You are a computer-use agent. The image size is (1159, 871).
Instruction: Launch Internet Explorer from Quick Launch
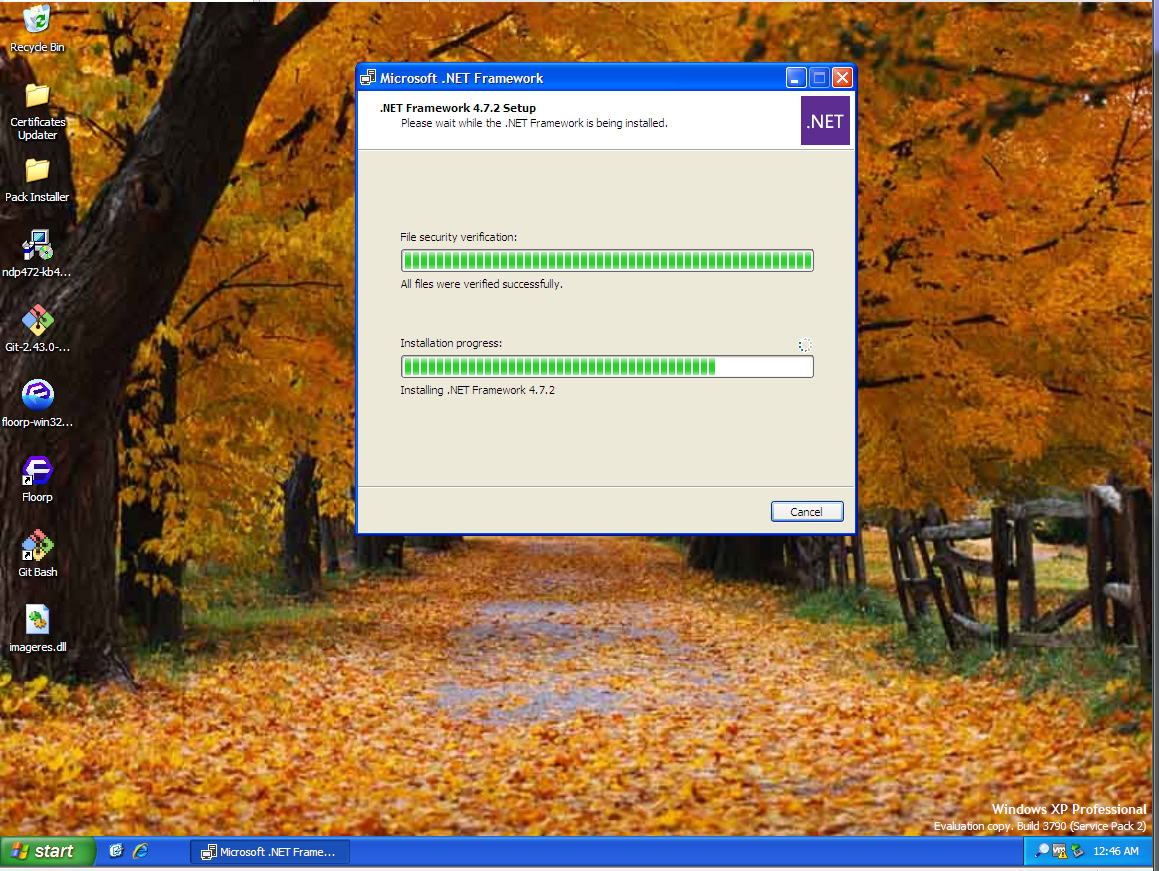coord(140,851)
